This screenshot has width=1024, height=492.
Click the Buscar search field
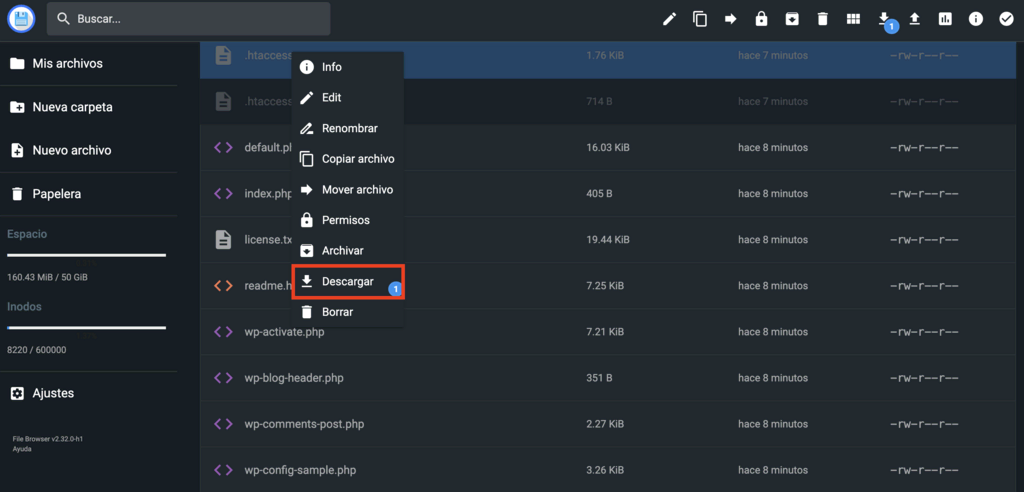[190, 19]
